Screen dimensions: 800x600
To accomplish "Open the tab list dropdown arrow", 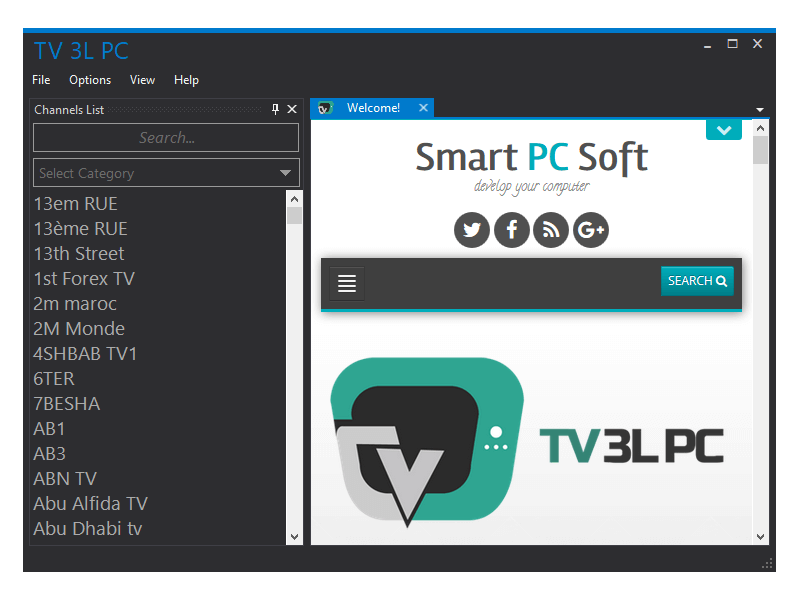I will click(760, 109).
